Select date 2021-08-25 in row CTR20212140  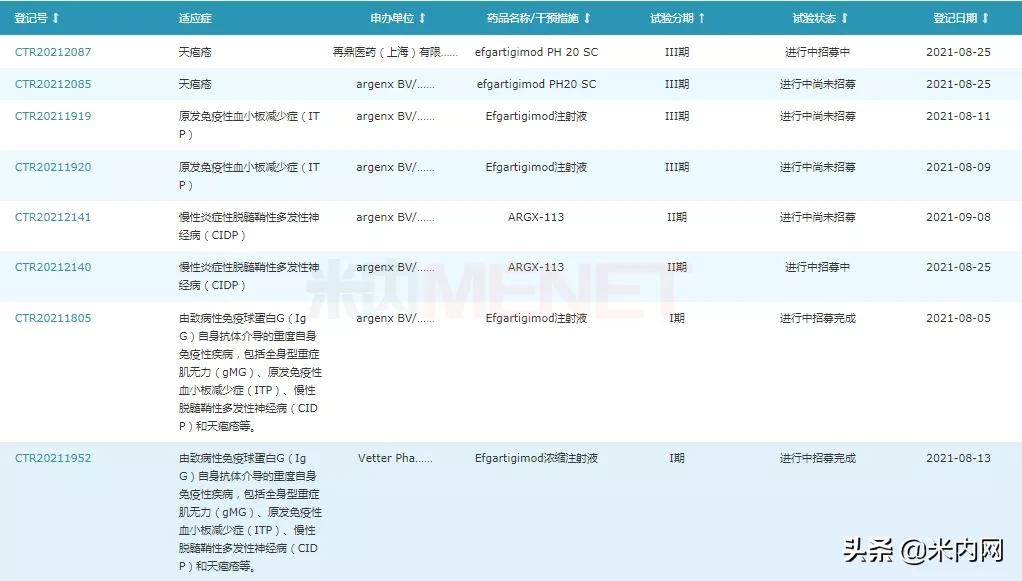pos(958,267)
